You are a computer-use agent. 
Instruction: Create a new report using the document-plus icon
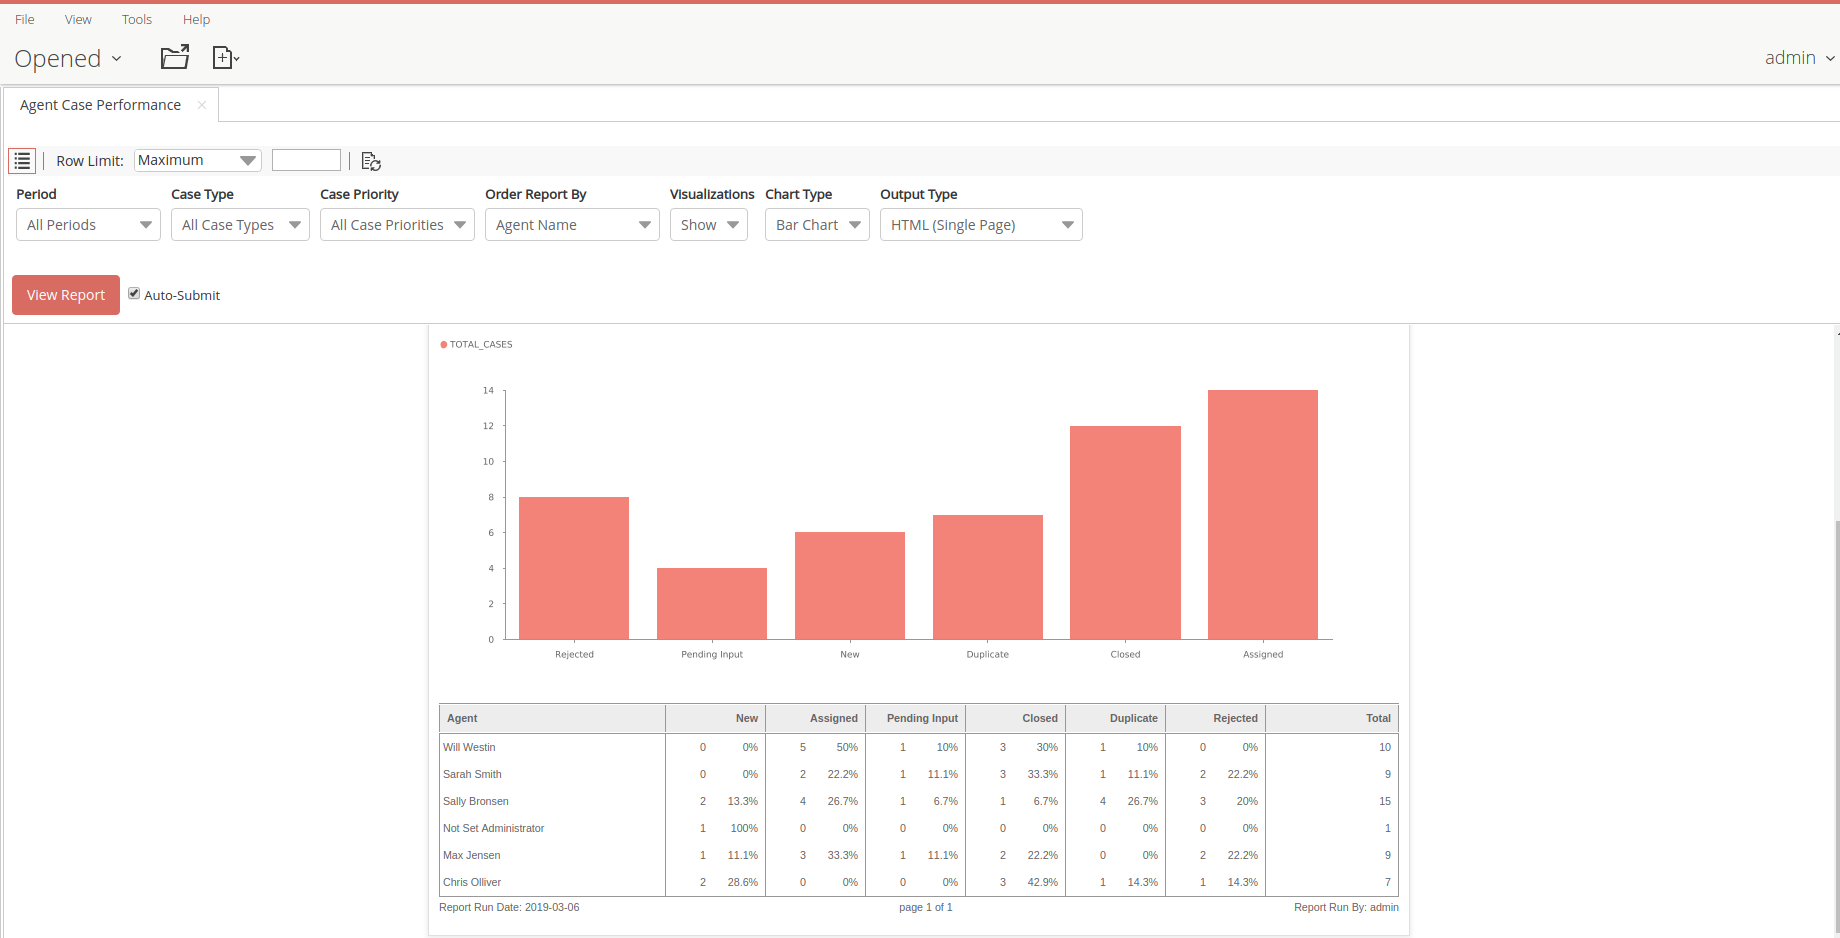[x=222, y=57]
